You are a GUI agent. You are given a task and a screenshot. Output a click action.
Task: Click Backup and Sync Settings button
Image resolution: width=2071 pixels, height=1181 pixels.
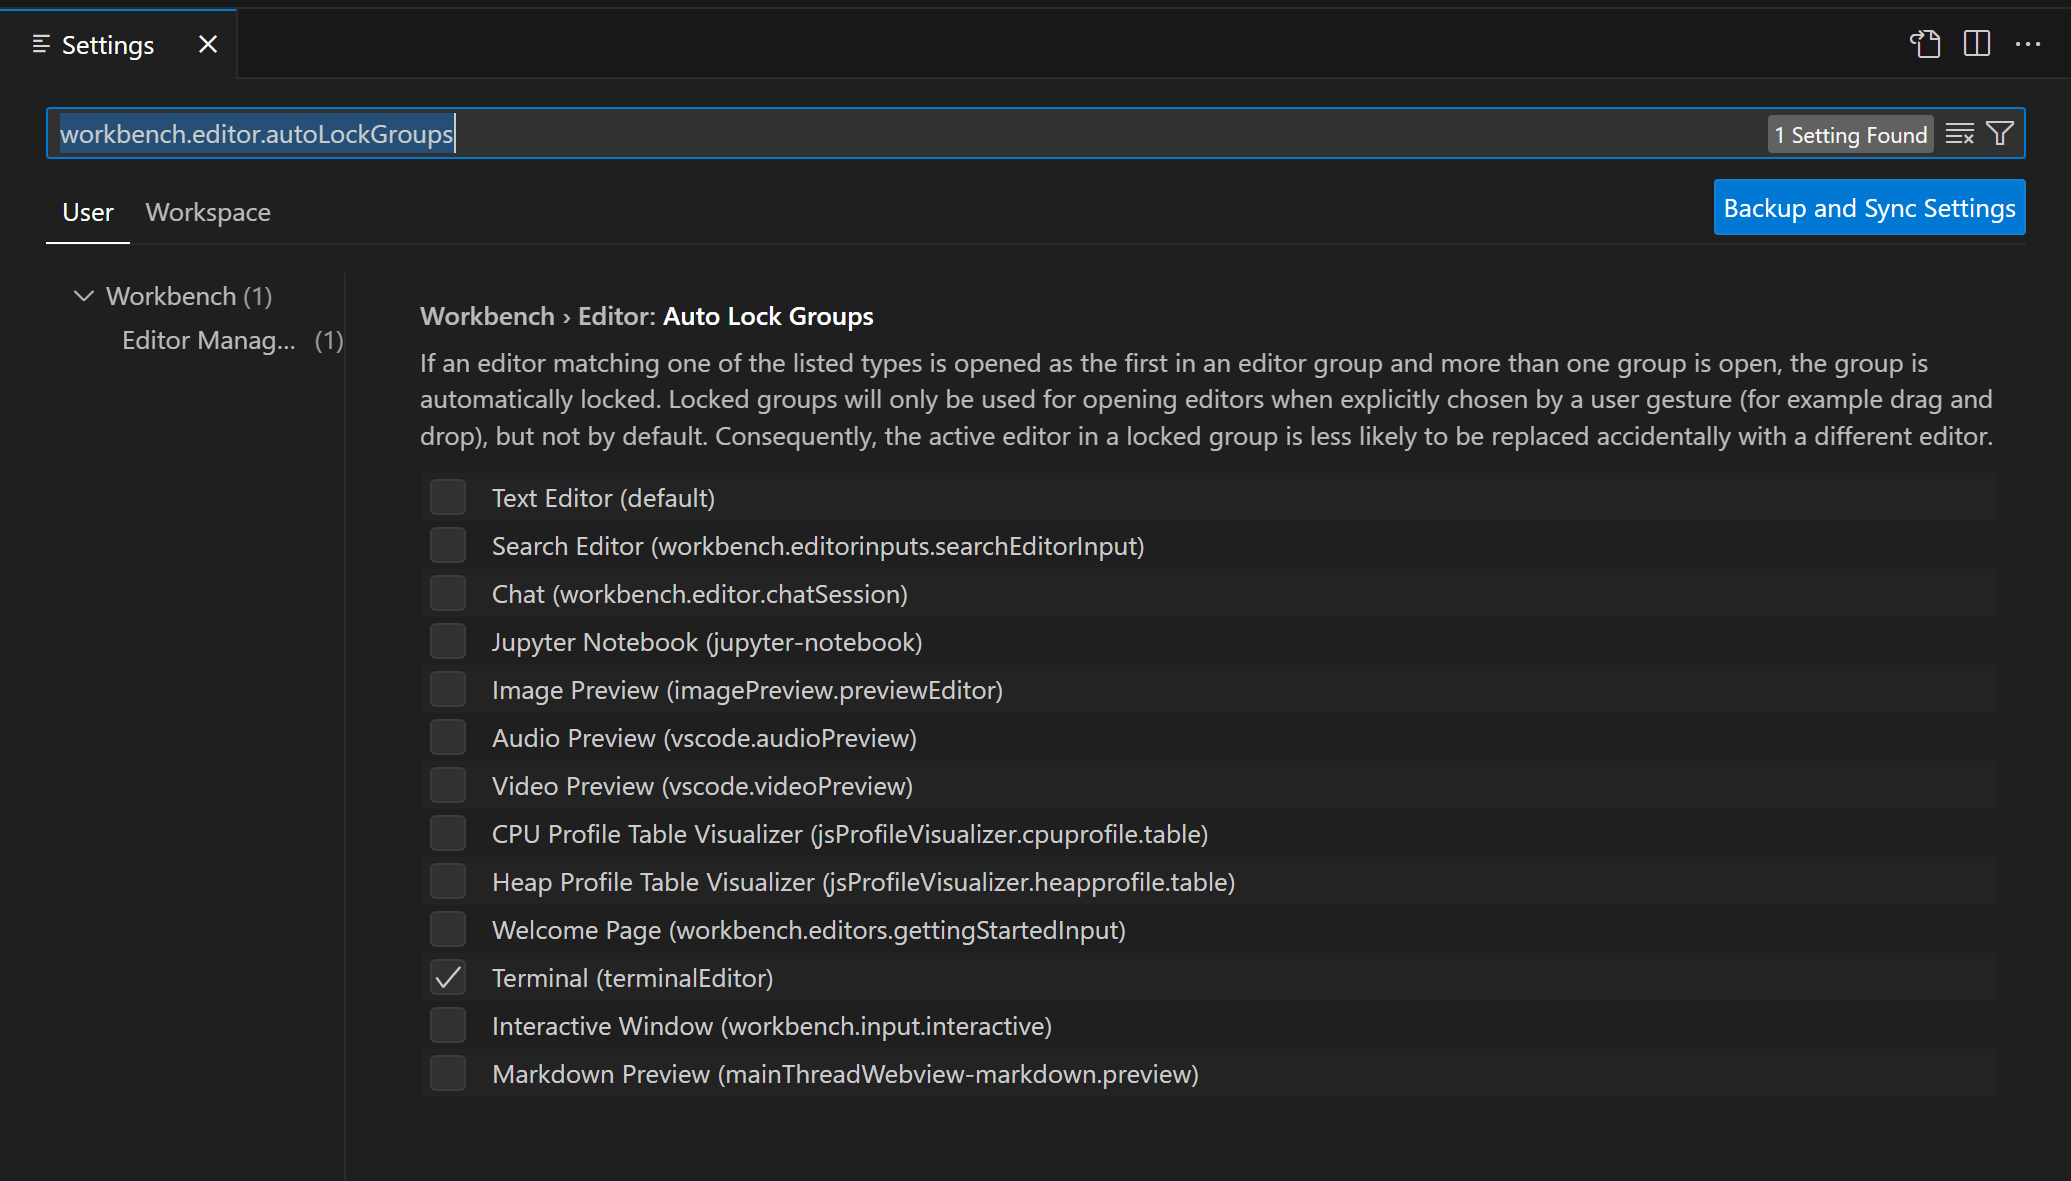click(1870, 206)
